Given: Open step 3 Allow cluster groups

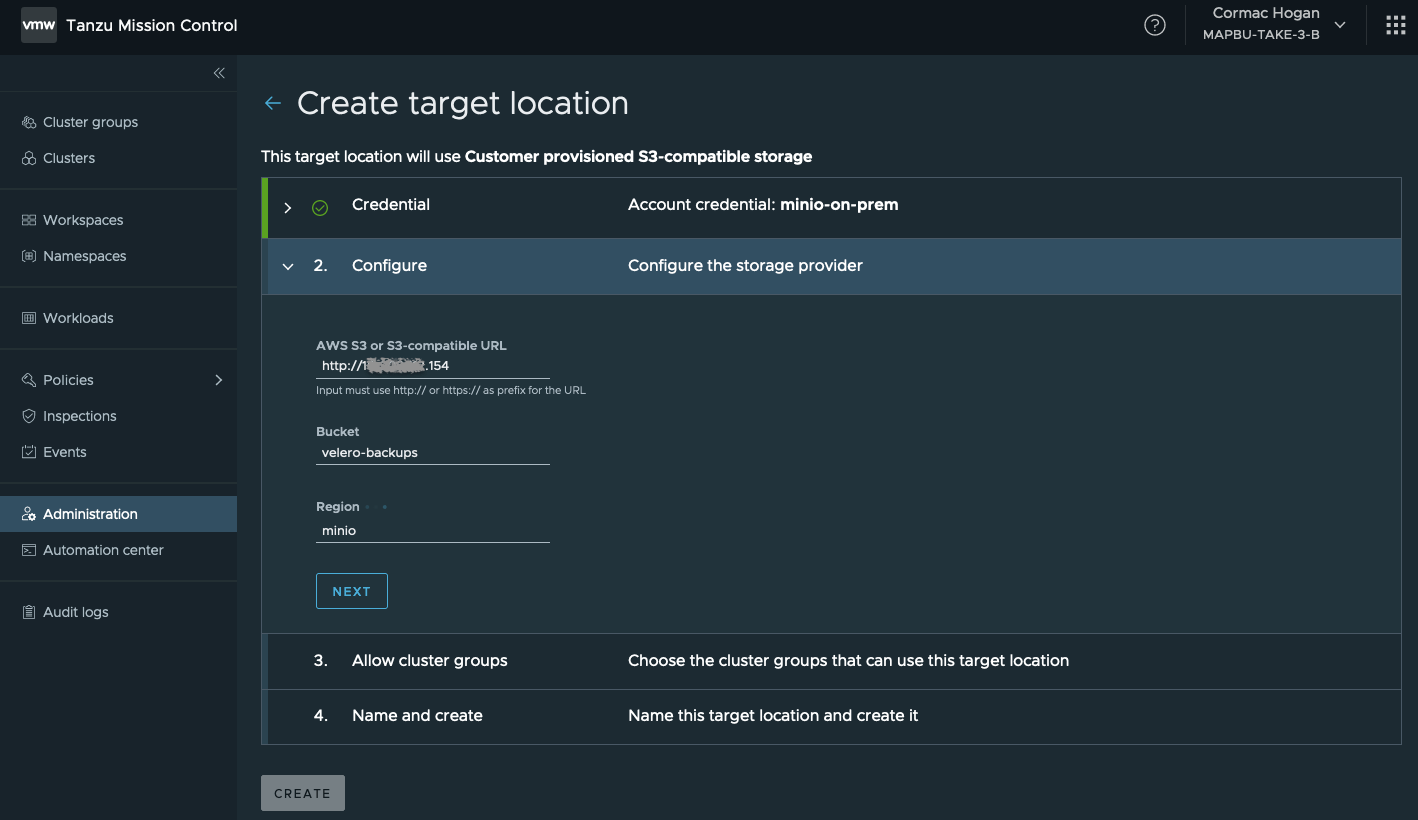Looking at the screenshot, I should click(832, 661).
